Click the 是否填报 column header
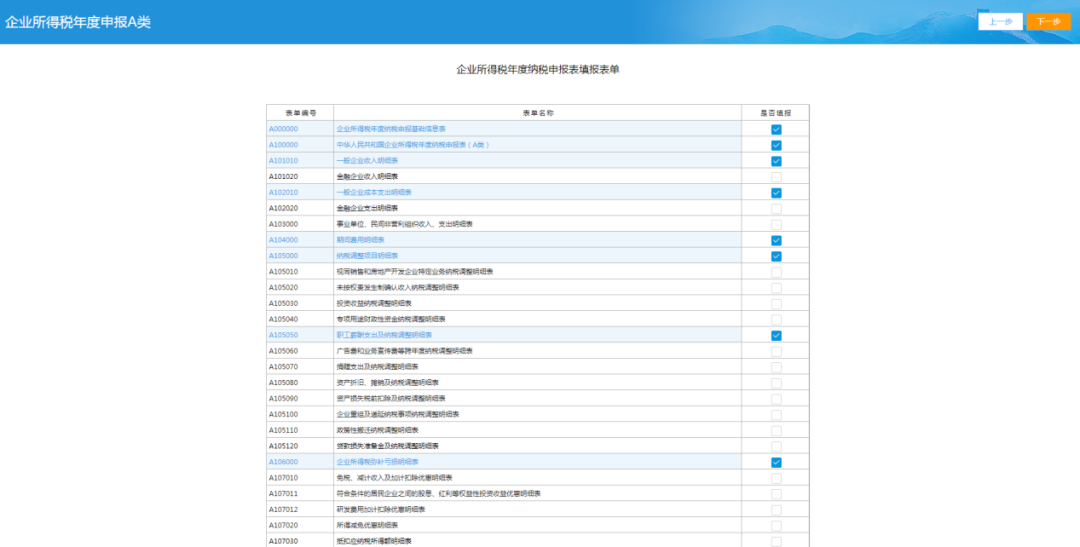 click(776, 113)
